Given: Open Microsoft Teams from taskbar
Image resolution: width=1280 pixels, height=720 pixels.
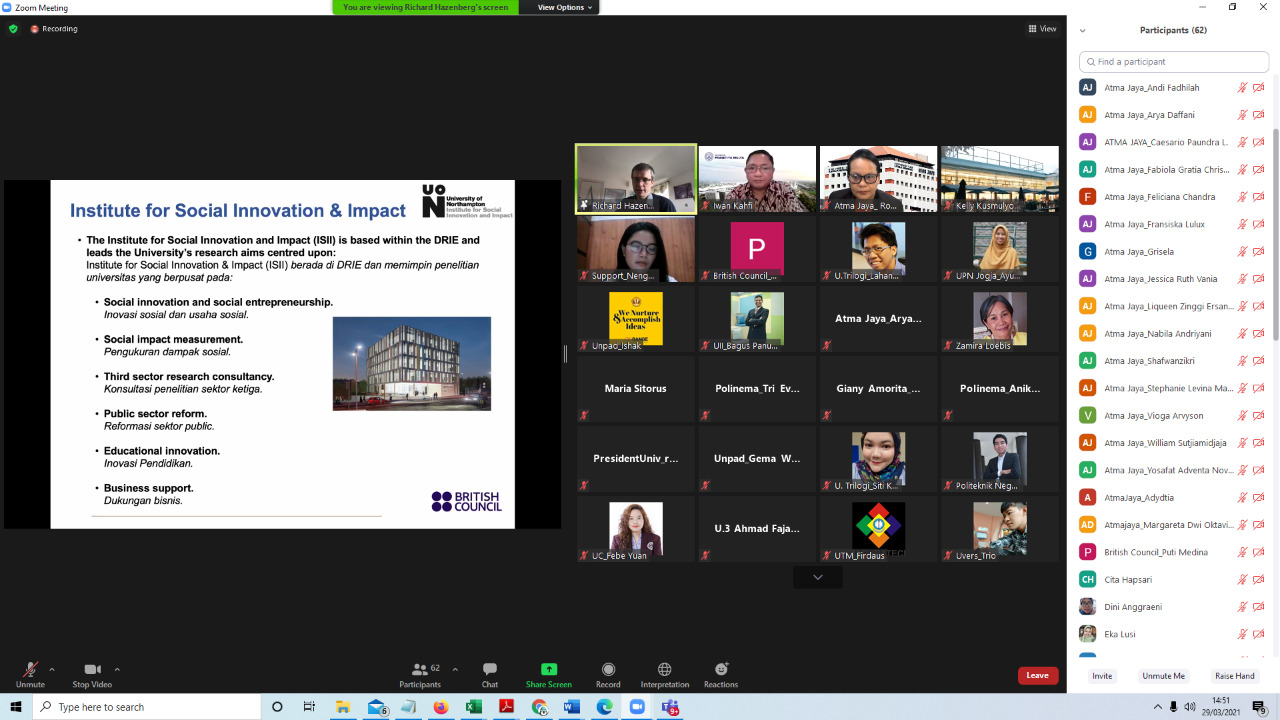Looking at the screenshot, I should [x=670, y=707].
